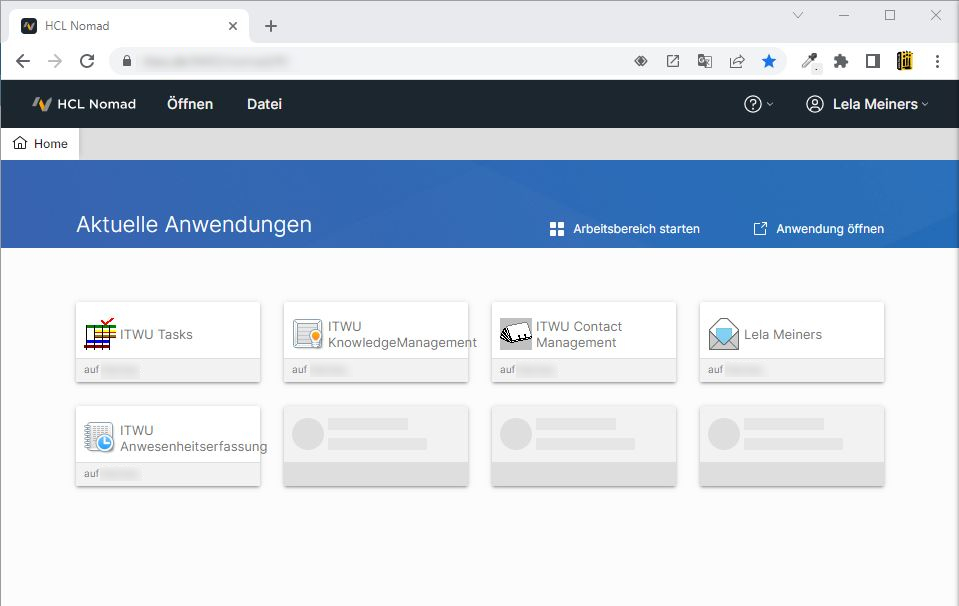Open the ITWU Anwesenheitserfassung clock icon
The height and width of the screenshot is (606, 959).
coord(99,437)
